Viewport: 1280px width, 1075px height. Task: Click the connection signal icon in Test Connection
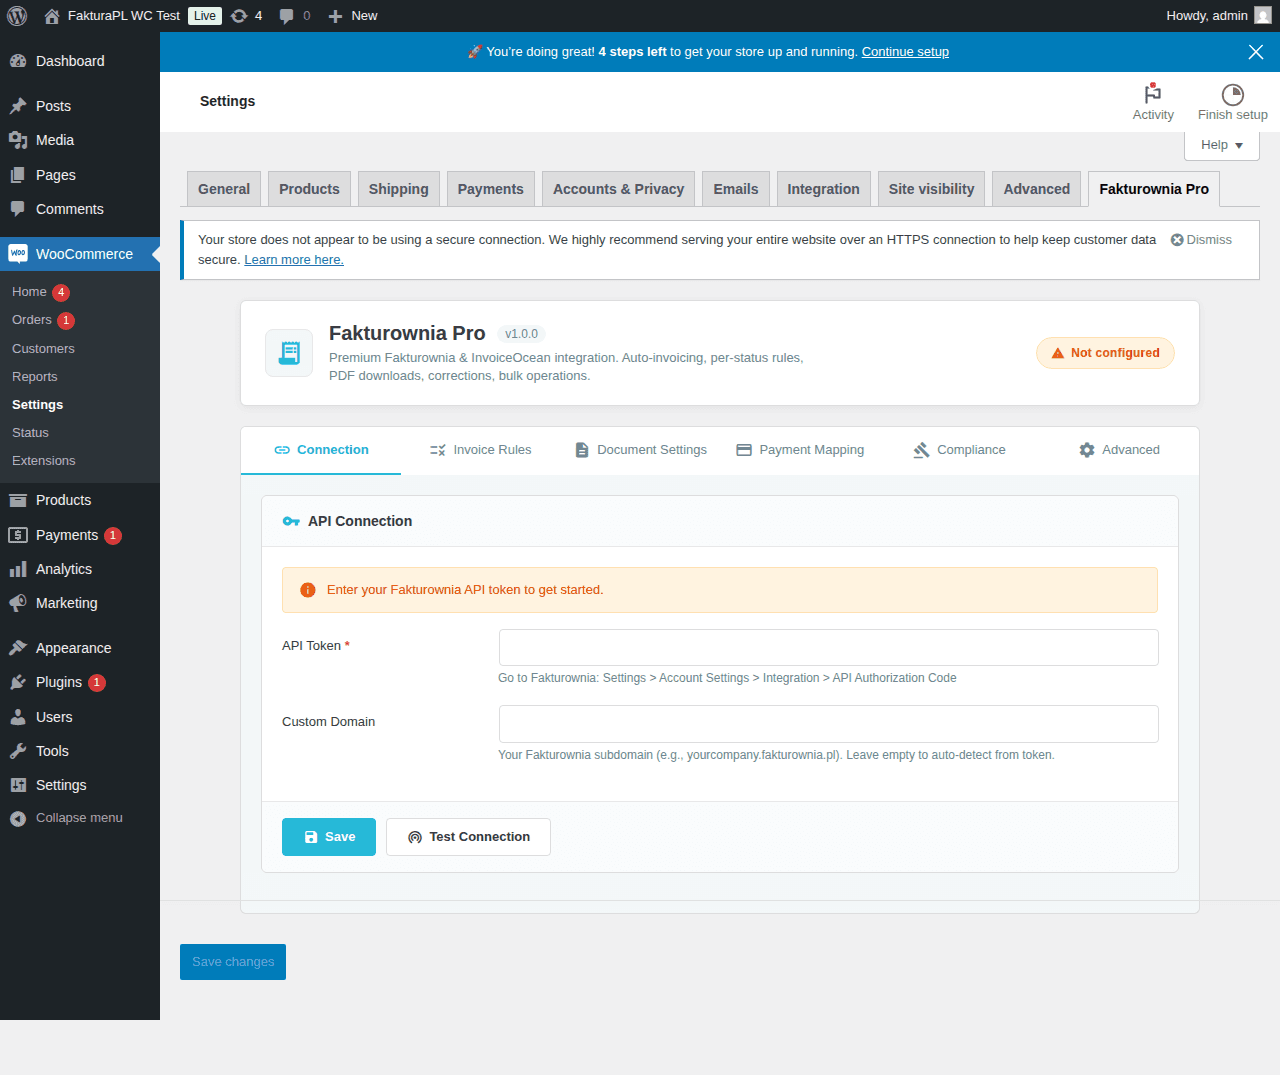[414, 837]
